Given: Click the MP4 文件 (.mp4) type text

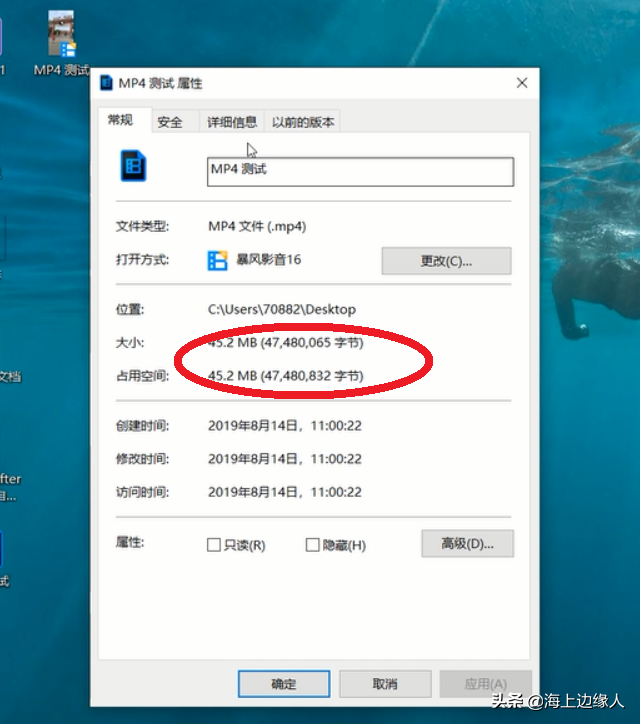Looking at the screenshot, I should [x=257, y=226].
